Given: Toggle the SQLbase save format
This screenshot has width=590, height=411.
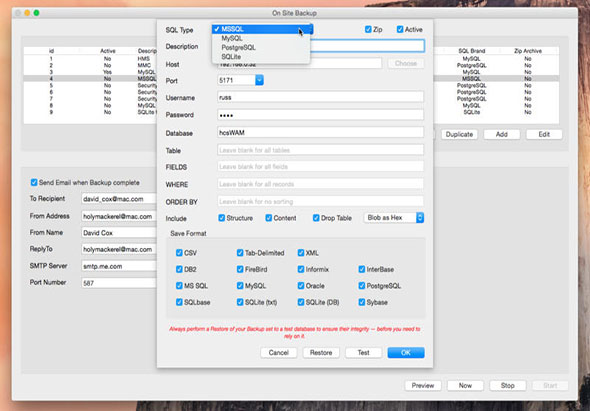Looking at the screenshot, I should coord(179,302).
